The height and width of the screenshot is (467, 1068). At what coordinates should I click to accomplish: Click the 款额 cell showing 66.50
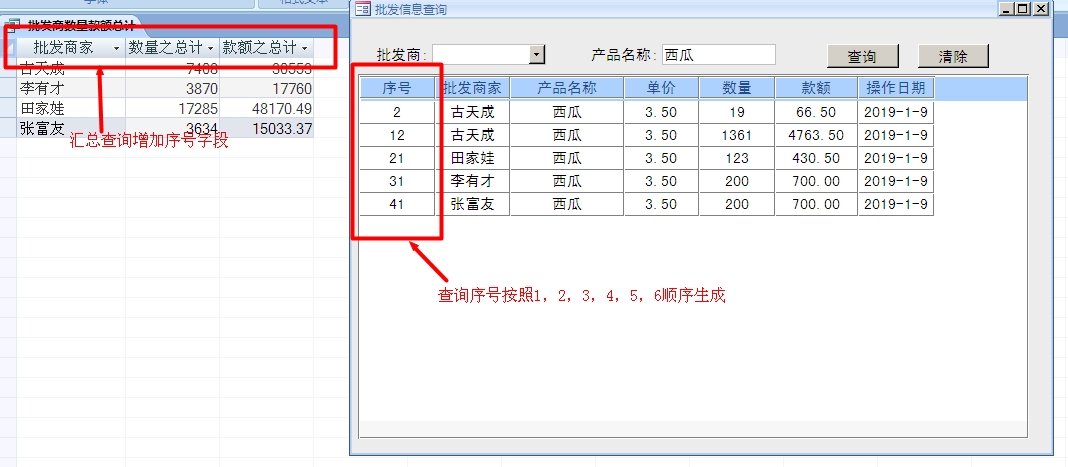click(816, 113)
